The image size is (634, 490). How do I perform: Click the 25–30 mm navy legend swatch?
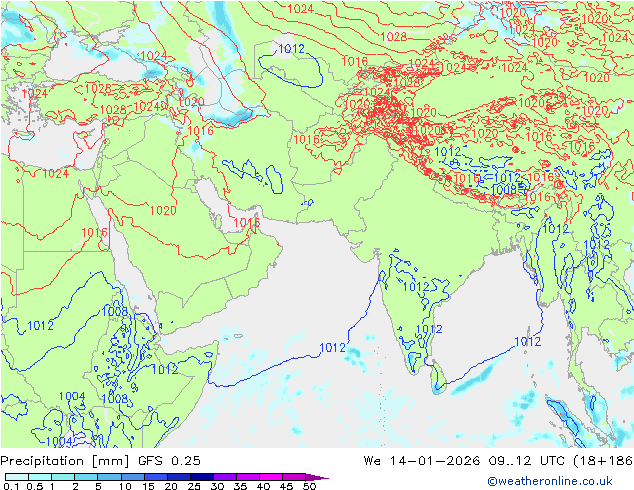click(201, 477)
